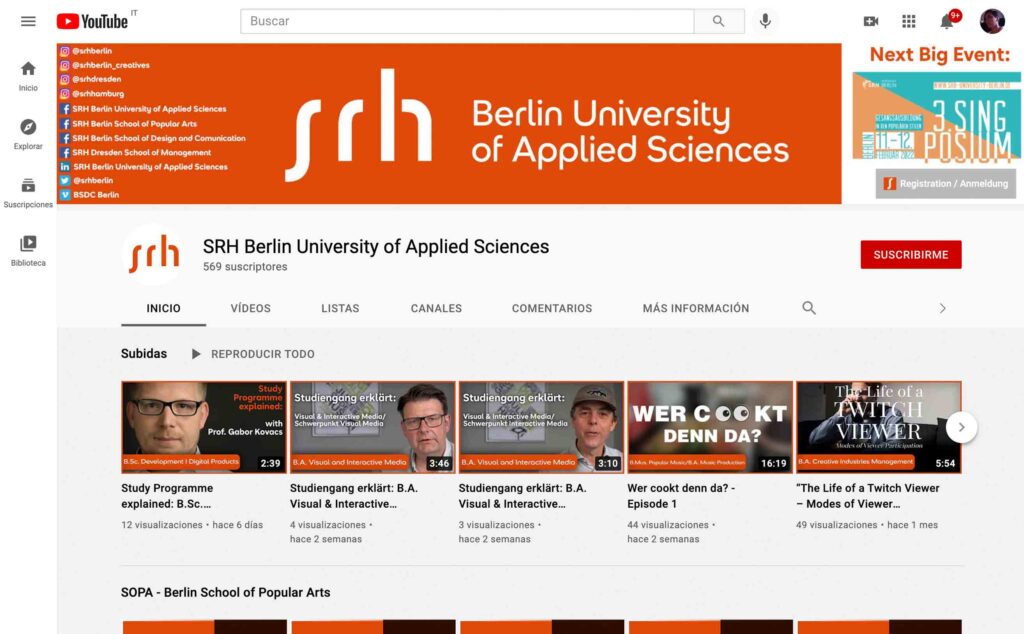Open the 3 Sing Posium event banner

coord(936,116)
